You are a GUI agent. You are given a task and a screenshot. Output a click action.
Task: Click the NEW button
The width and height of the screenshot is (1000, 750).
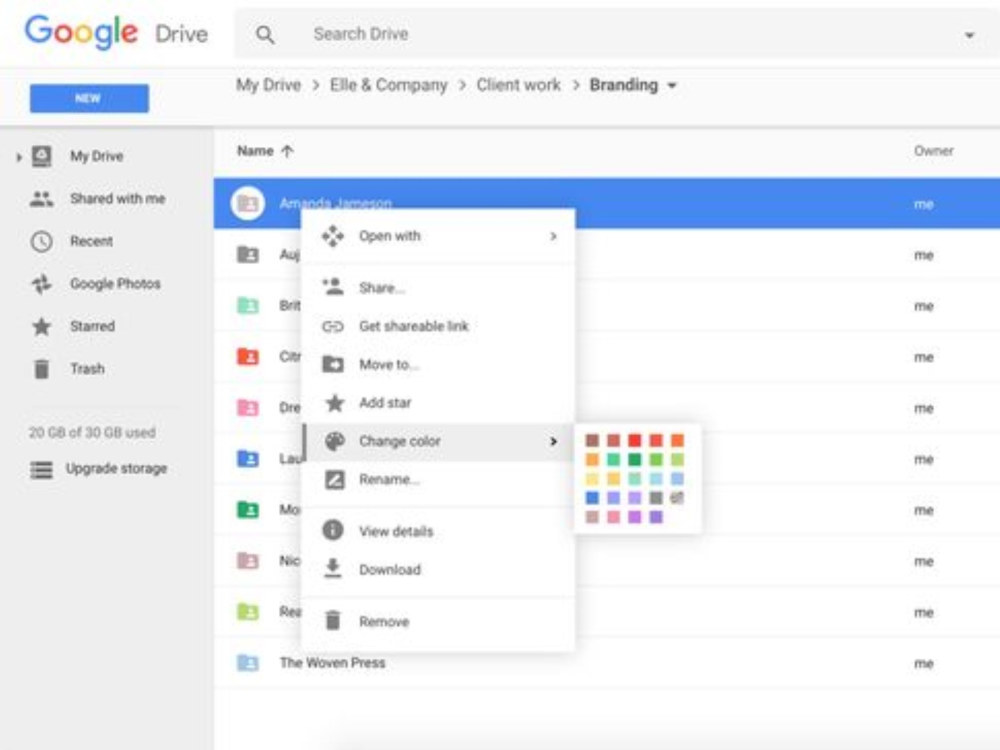click(x=89, y=98)
